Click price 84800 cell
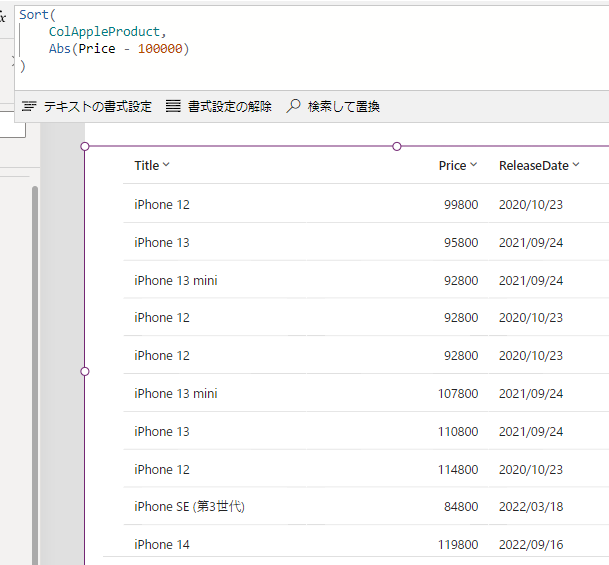 (461, 506)
